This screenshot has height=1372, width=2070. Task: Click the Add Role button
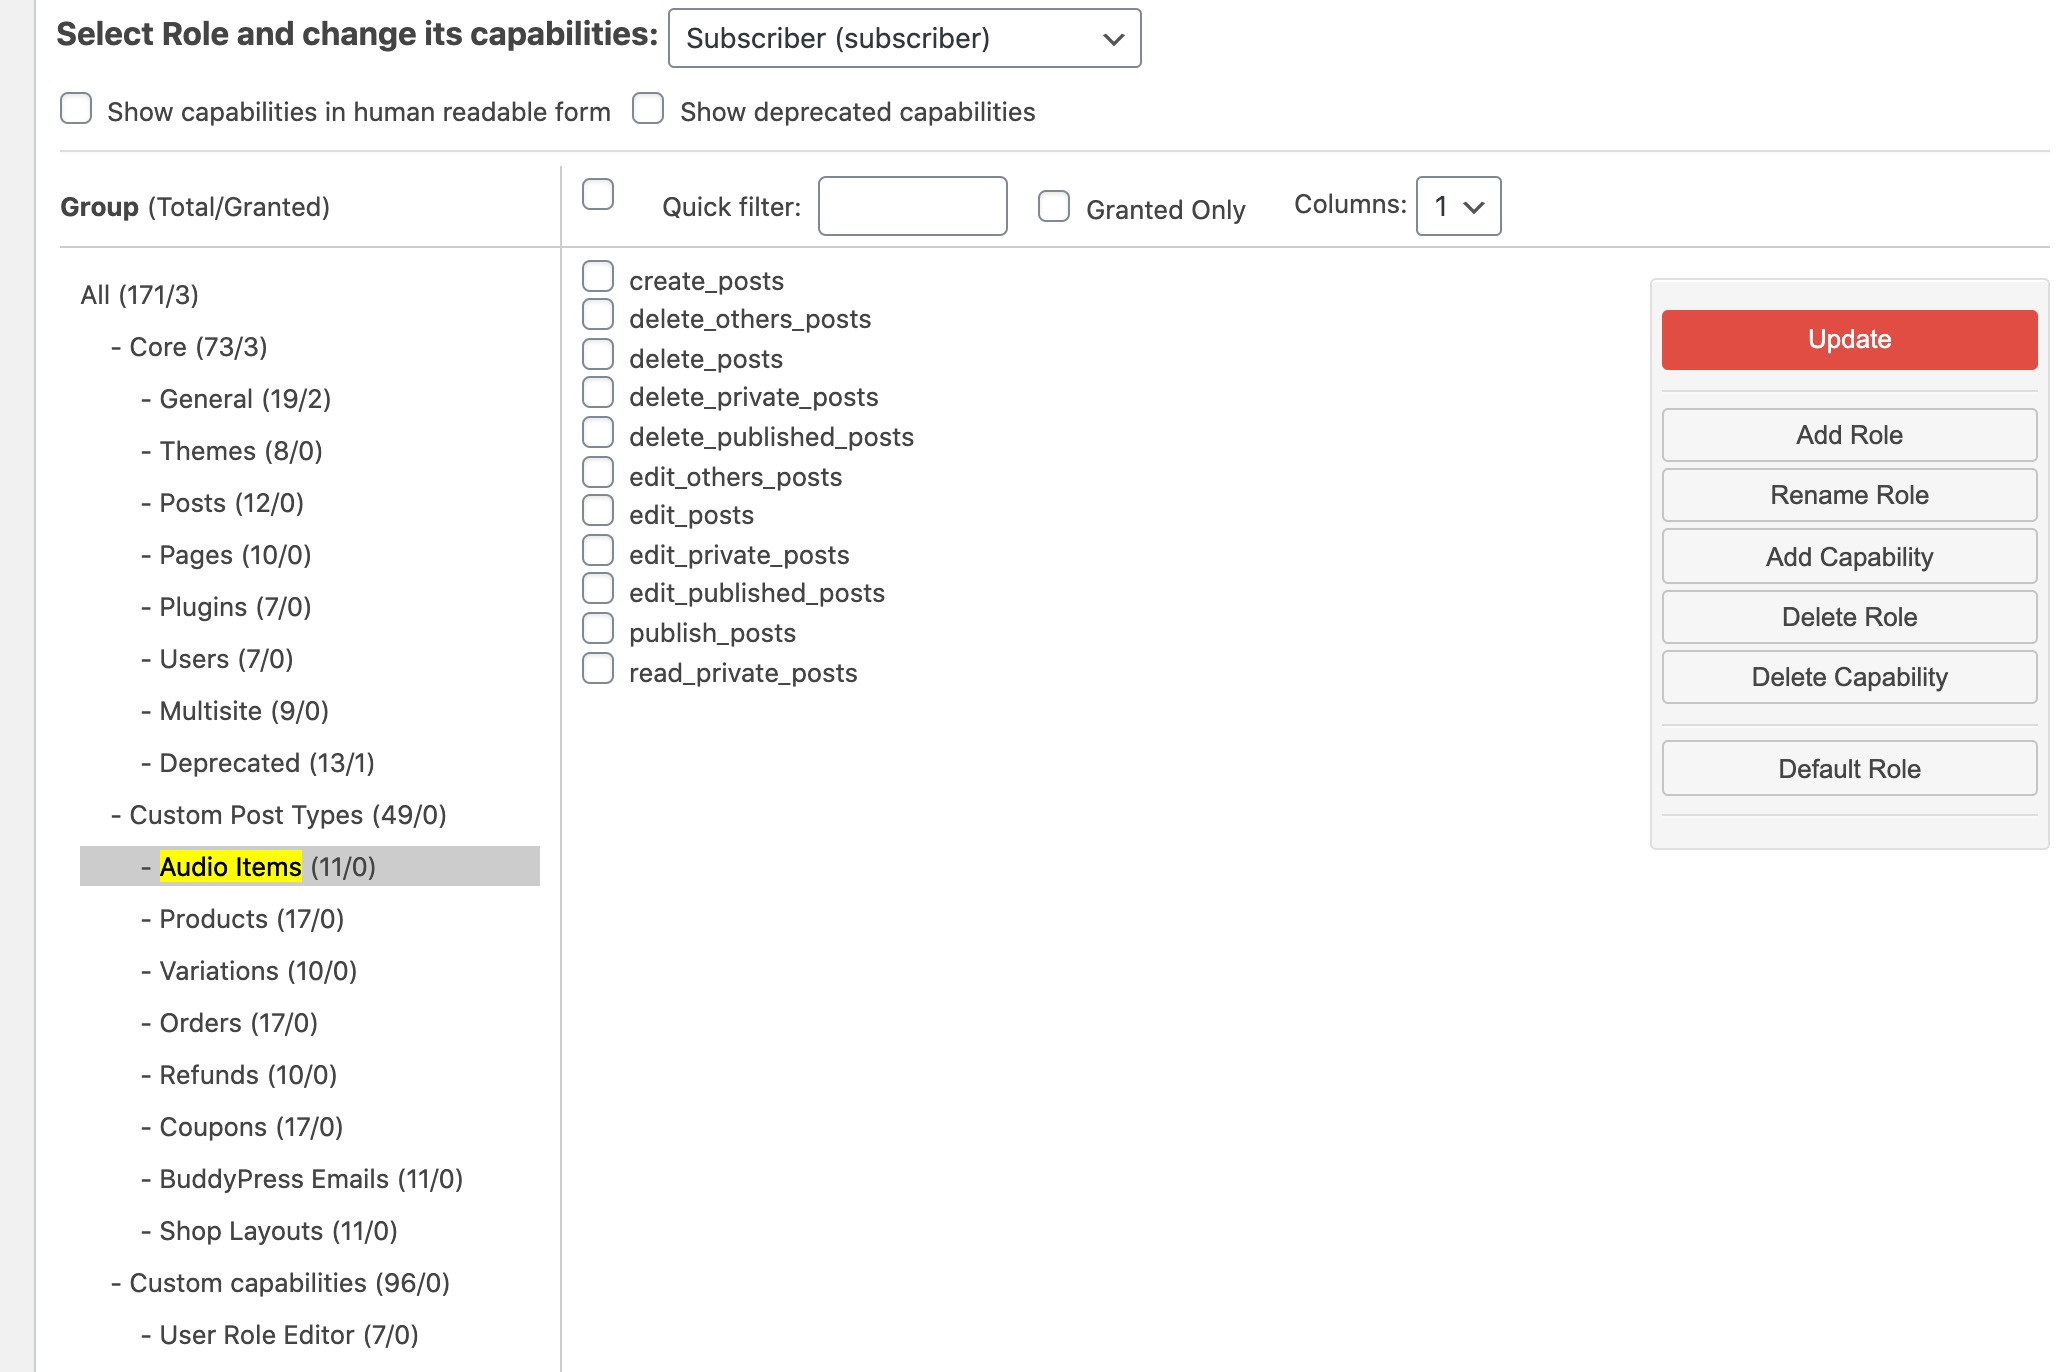(x=1848, y=435)
